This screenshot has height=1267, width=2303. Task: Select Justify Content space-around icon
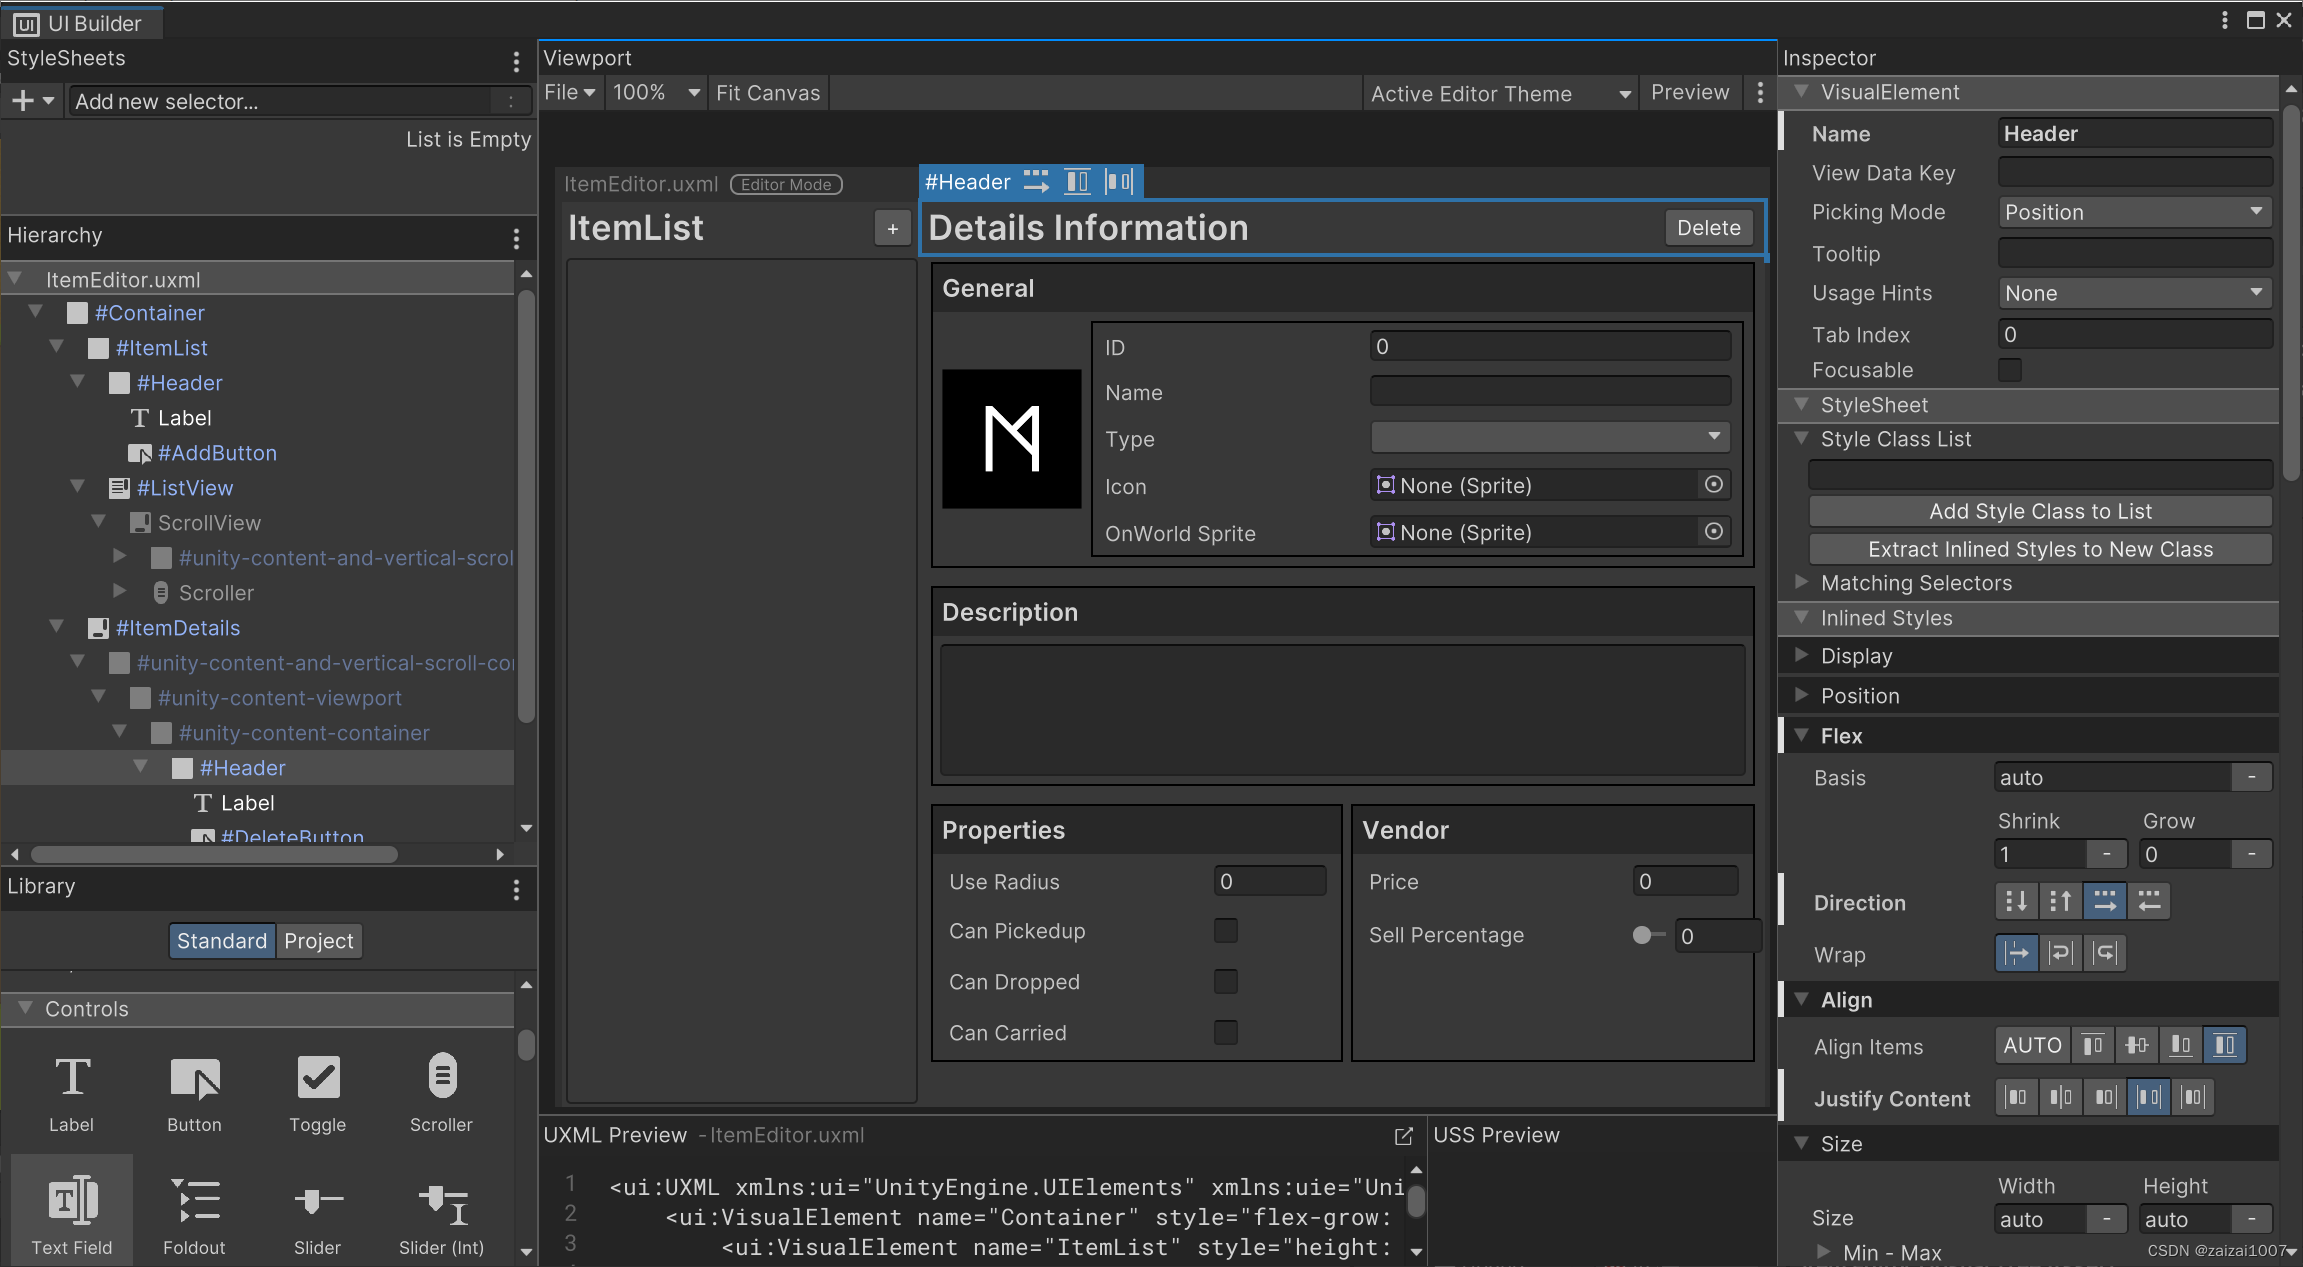tap(2192, 1098)
